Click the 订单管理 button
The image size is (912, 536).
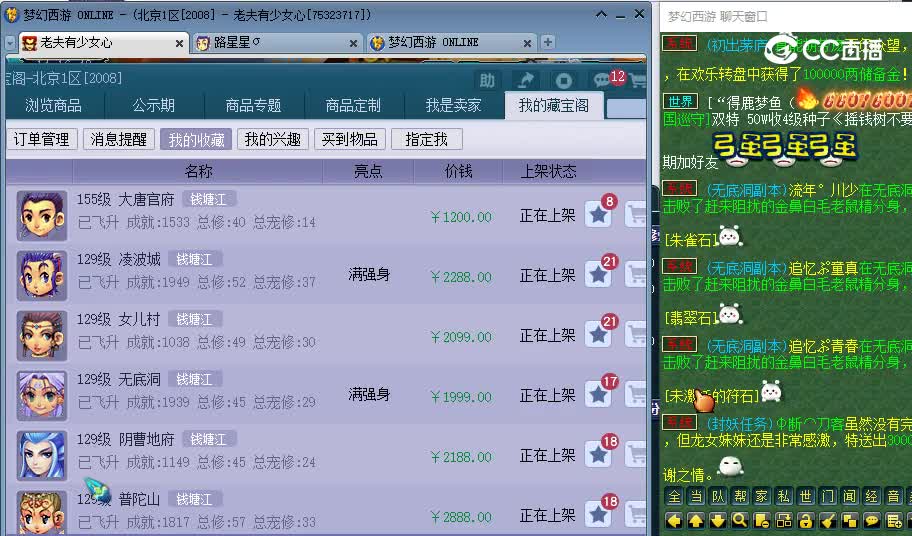(42, 140)
